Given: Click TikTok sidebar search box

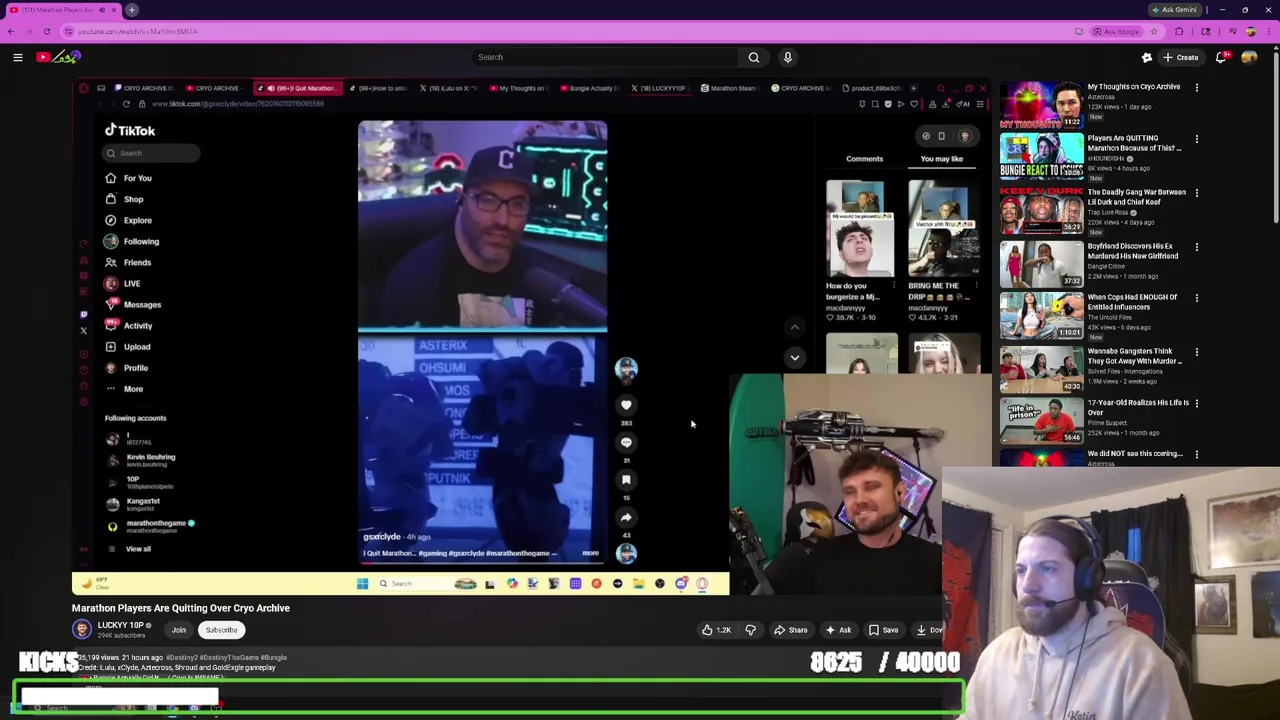Looking at the screenshot, I should pos(152,153).
